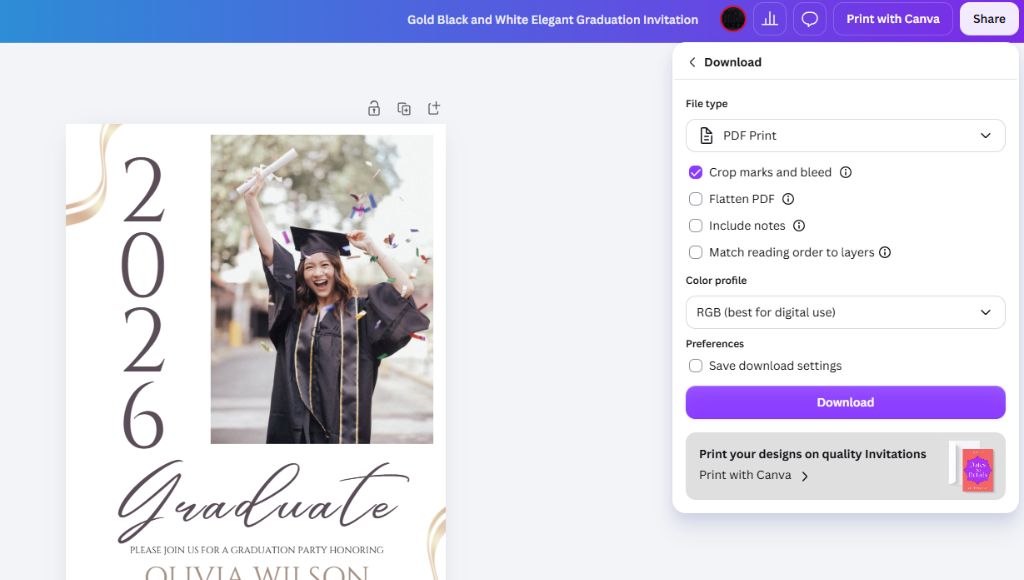This screenshot has height=580, width=1024.
Task: Open the PDF Print file type dropdown
Action: point(845,136)
